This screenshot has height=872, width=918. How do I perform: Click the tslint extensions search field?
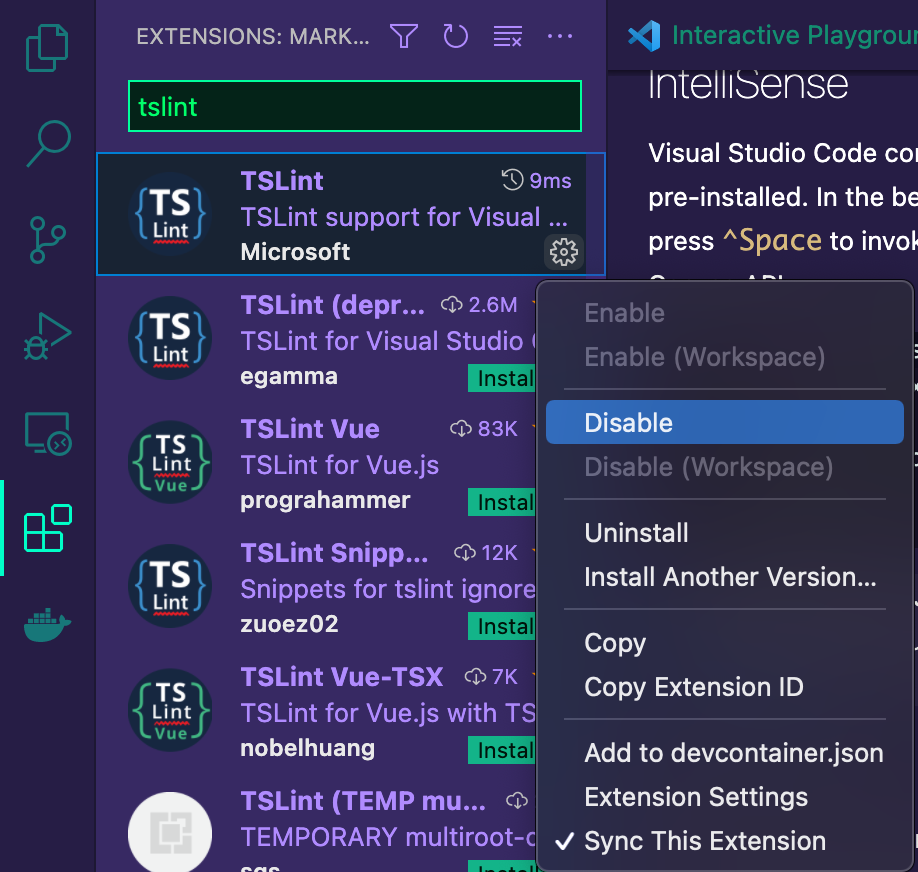point(355,106)
